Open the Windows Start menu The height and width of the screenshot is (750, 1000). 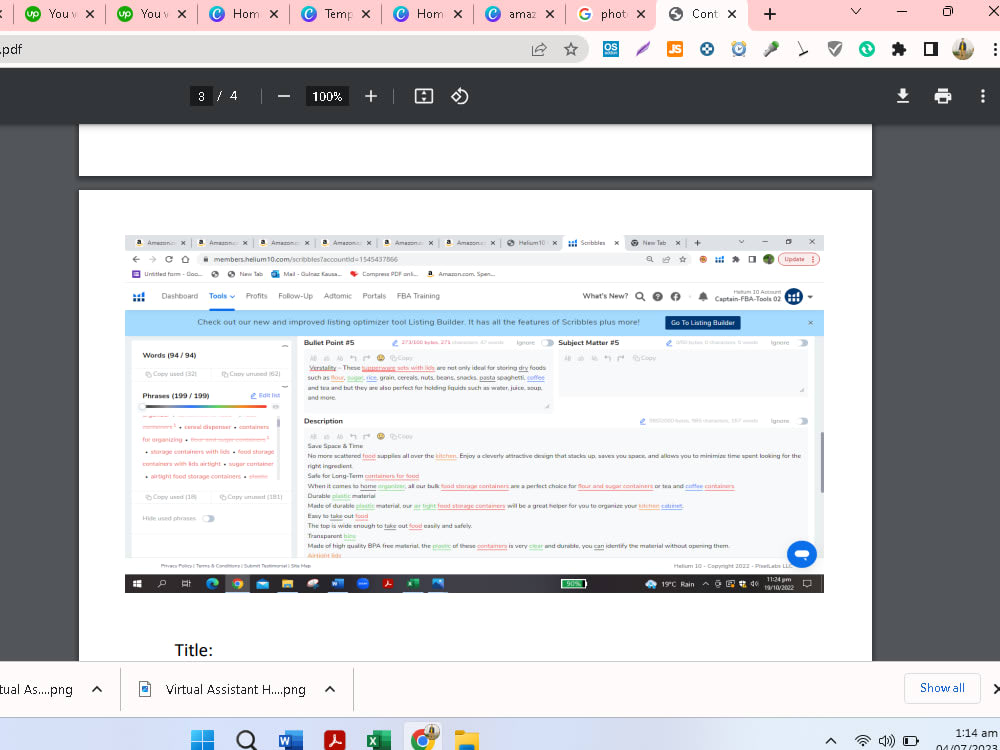click(x=203, y=740)
